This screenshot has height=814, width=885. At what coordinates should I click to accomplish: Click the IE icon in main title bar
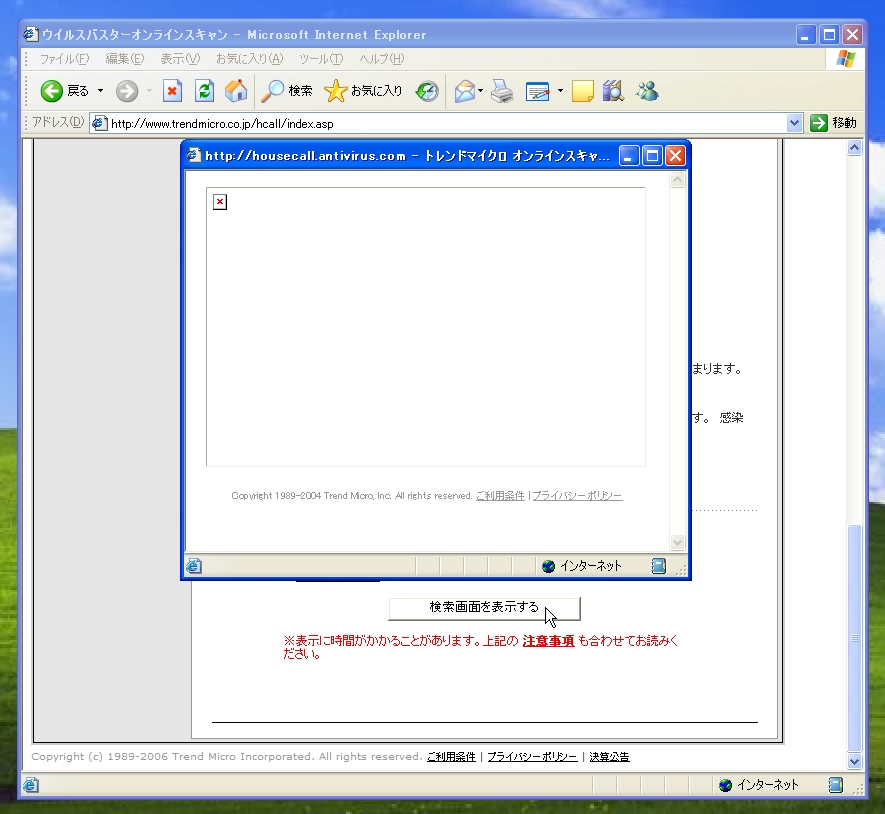(32, 34)
